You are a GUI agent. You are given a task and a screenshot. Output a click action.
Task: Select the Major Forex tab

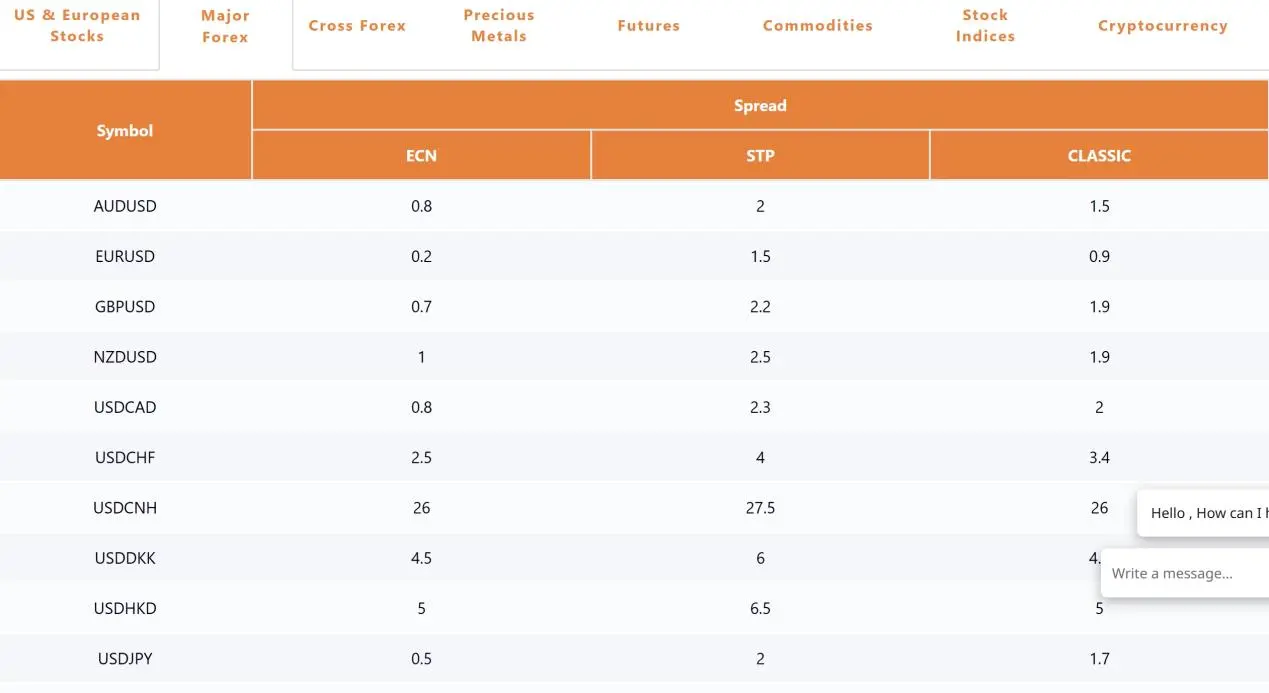point(225,27)
